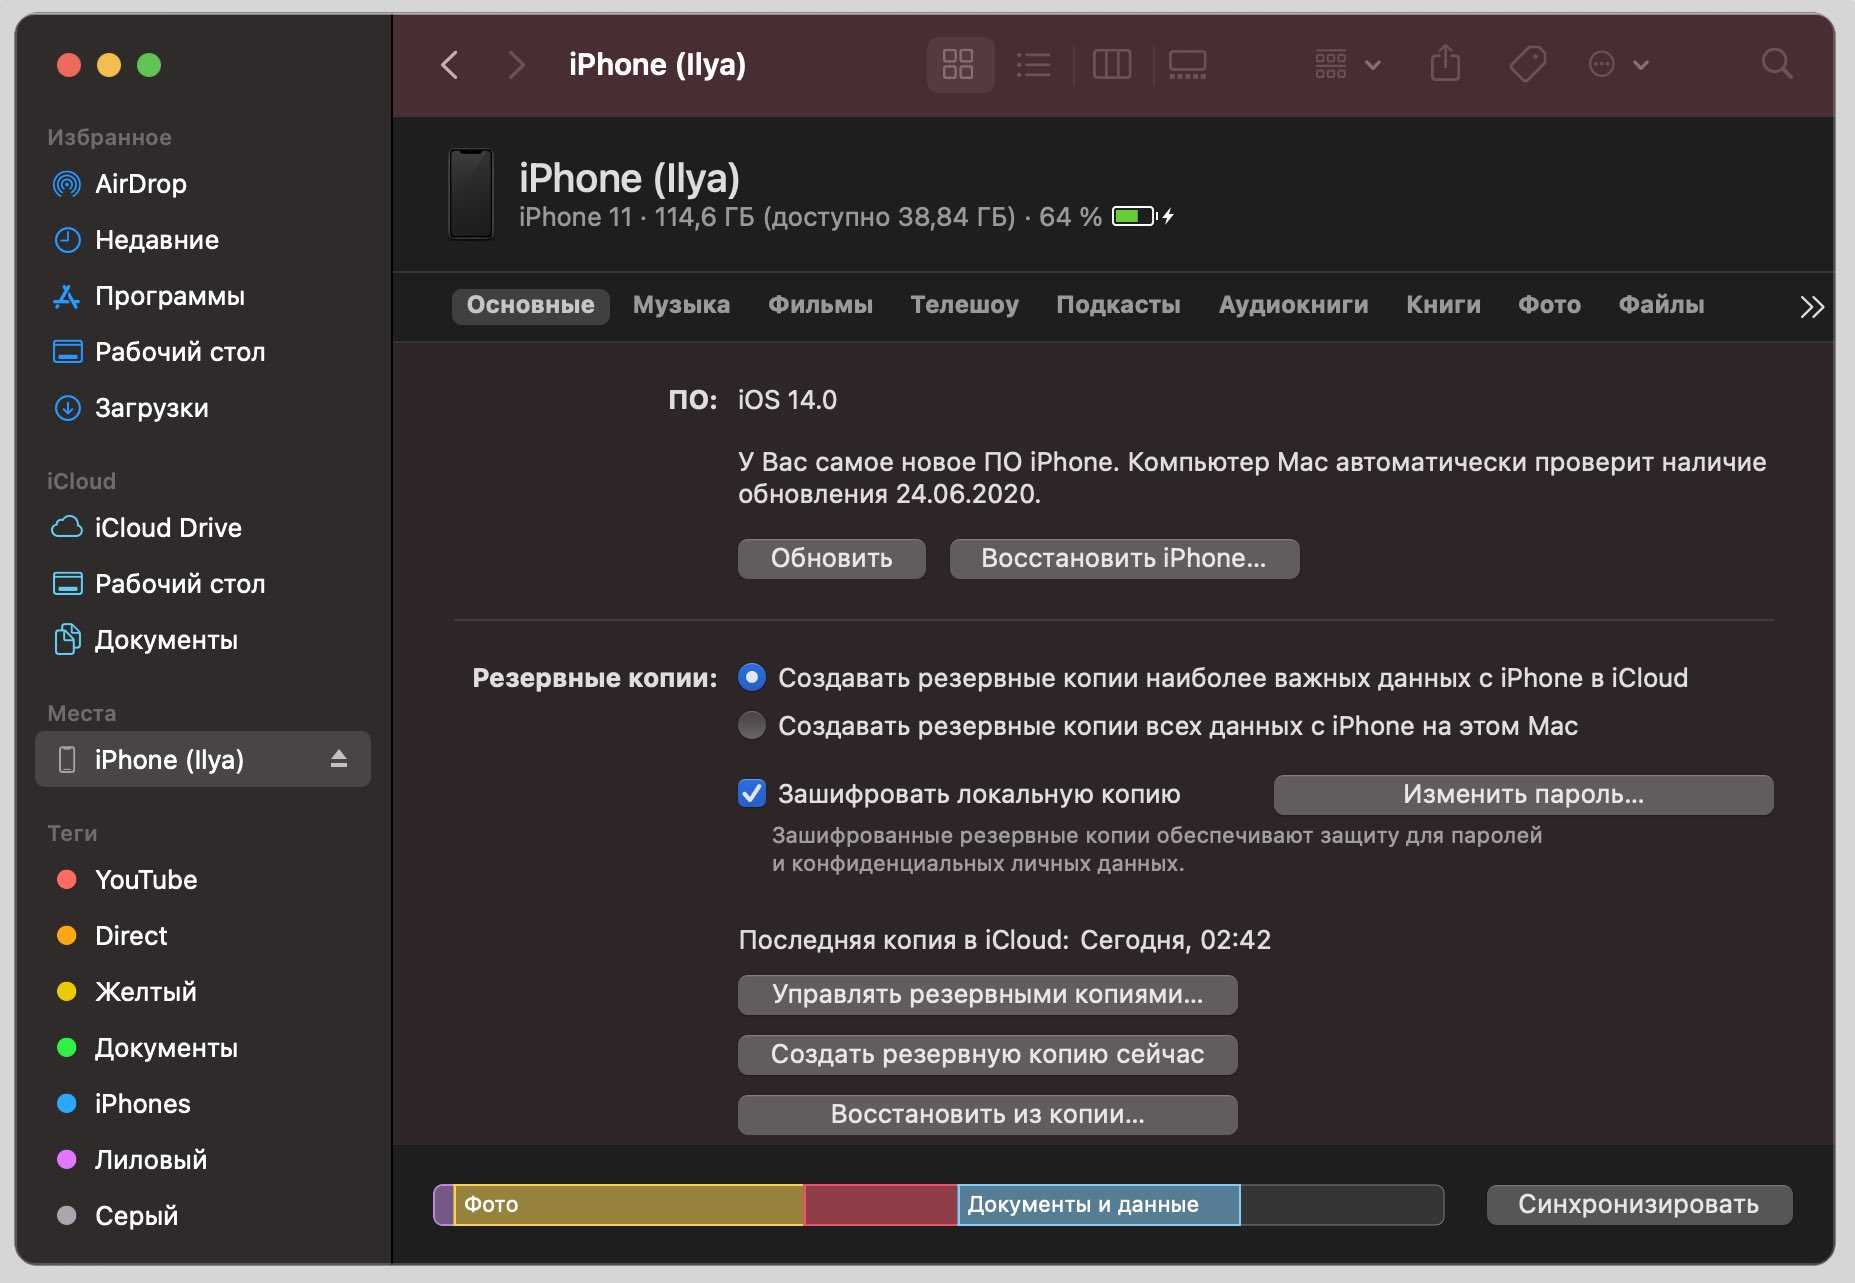Select backup to this Mac radio option
1855x1283 pixels.
click(x=752, y=725)
